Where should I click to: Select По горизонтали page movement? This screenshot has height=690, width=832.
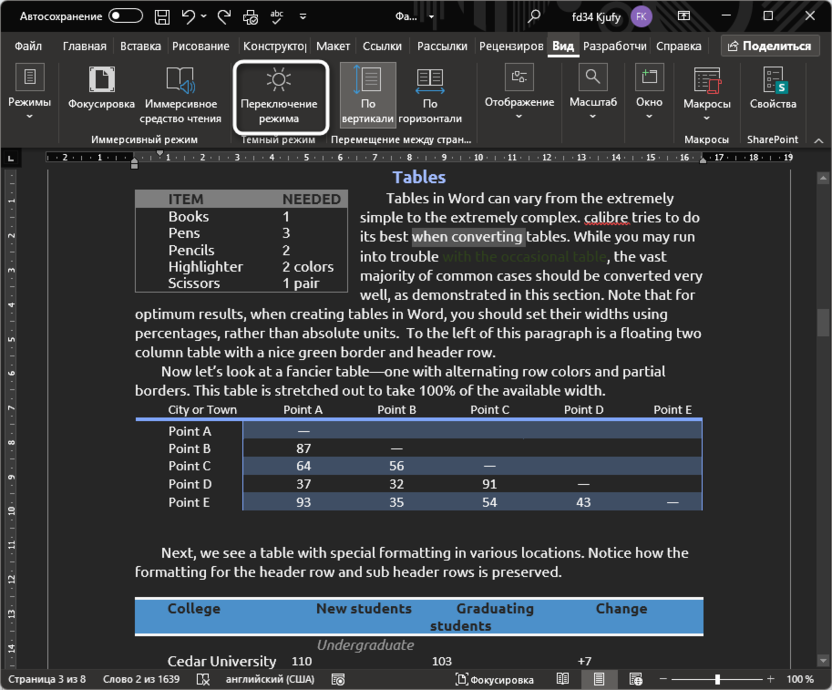(430, 96)
